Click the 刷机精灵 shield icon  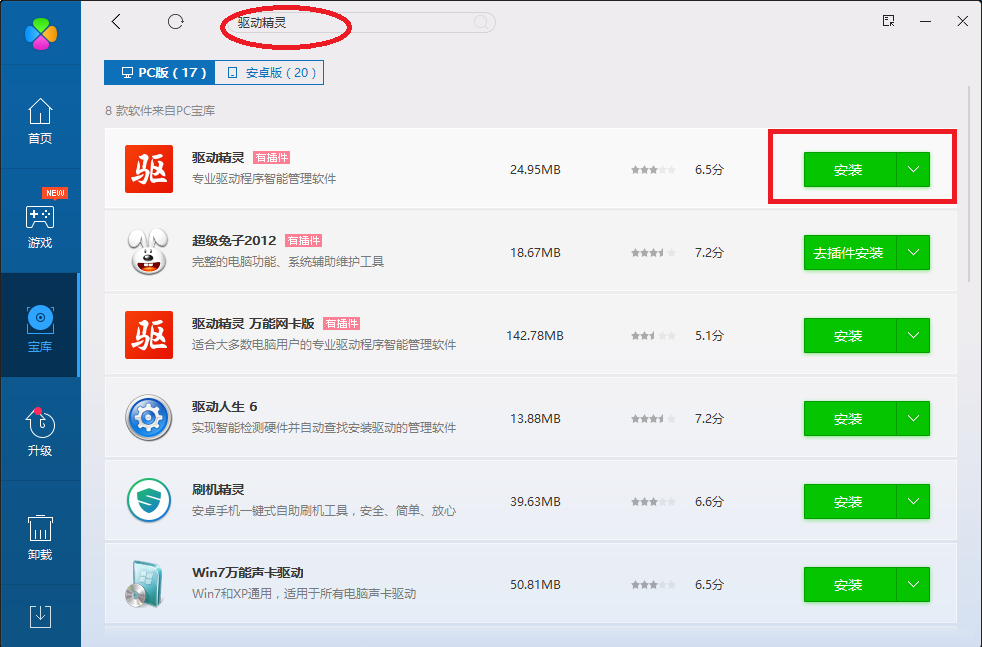(148, 500)
